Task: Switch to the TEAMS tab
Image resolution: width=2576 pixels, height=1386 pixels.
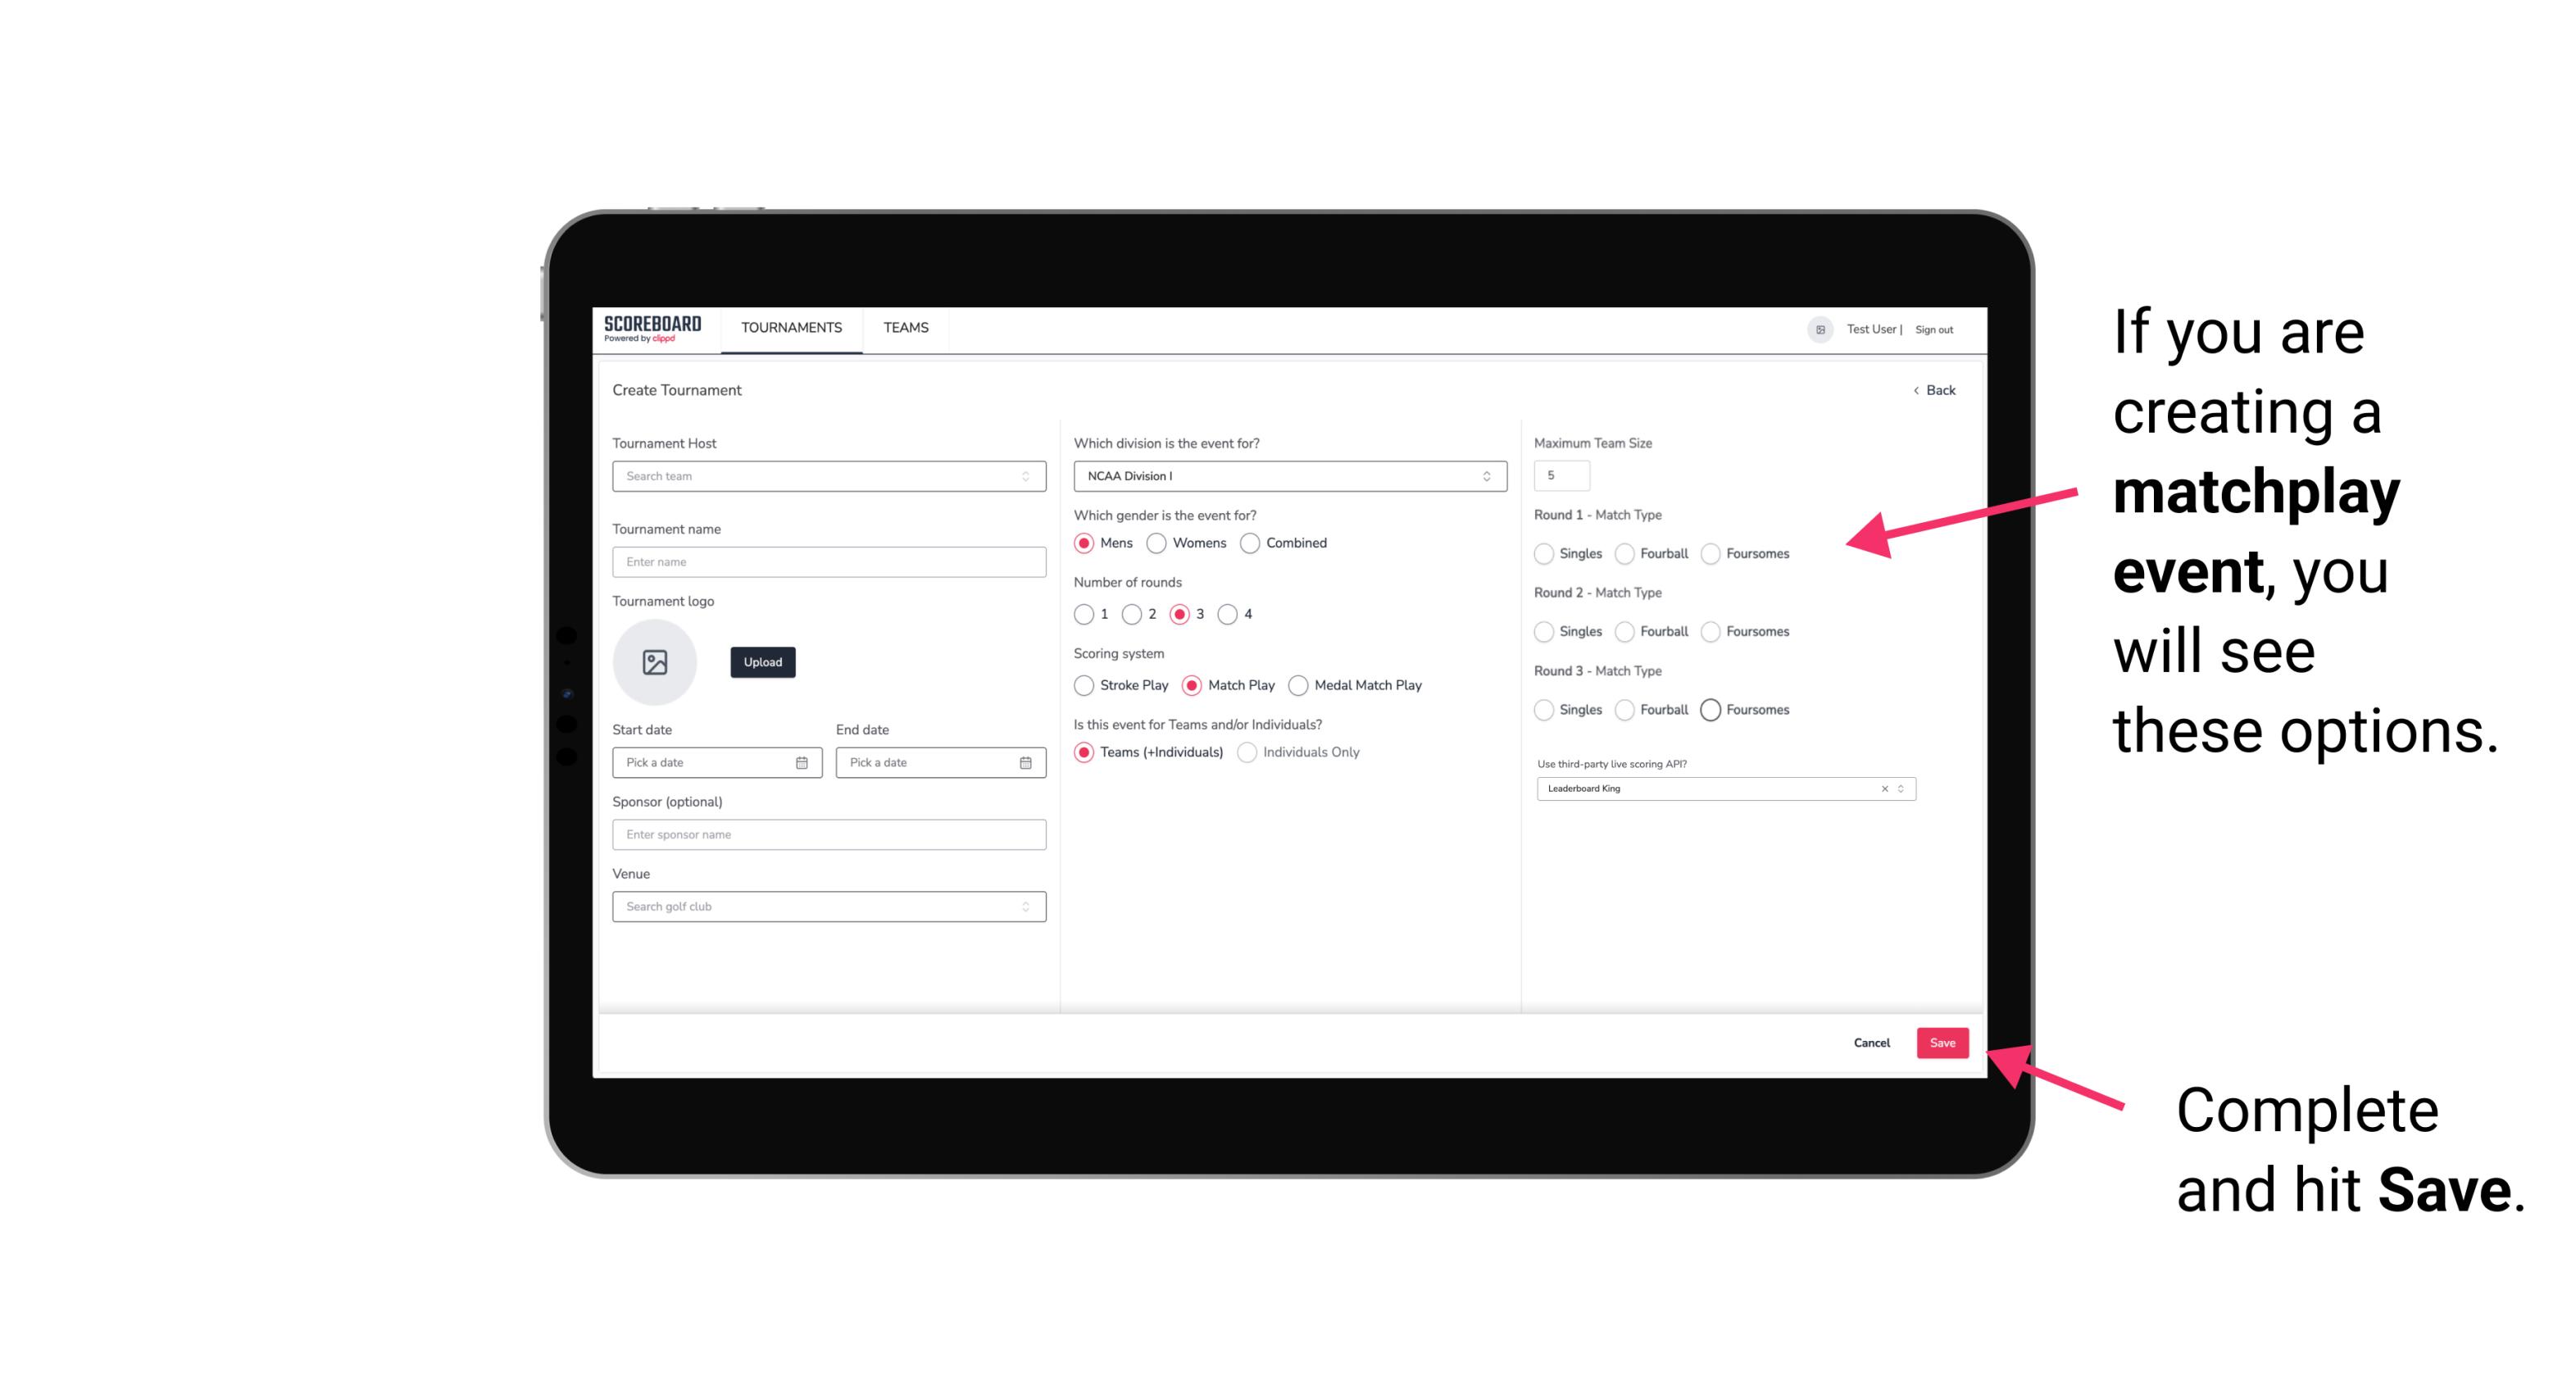Action: coord(904,328)
